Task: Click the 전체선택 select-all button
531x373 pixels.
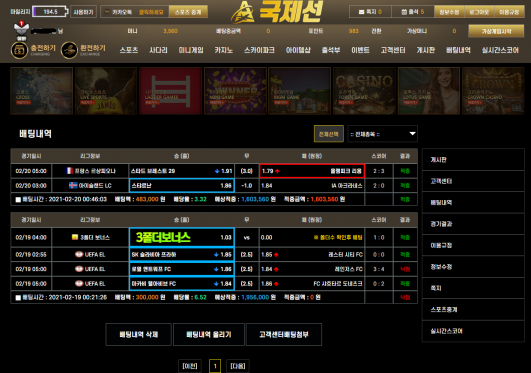Action: (x=328, y=134)
